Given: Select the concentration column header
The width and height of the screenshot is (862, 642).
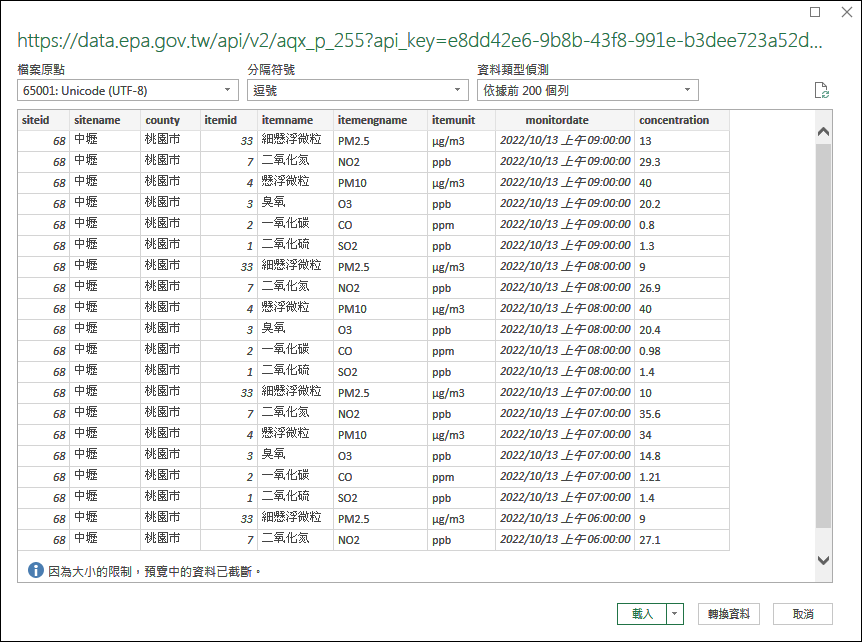Looking at the screenshot, I should (682, 120).
